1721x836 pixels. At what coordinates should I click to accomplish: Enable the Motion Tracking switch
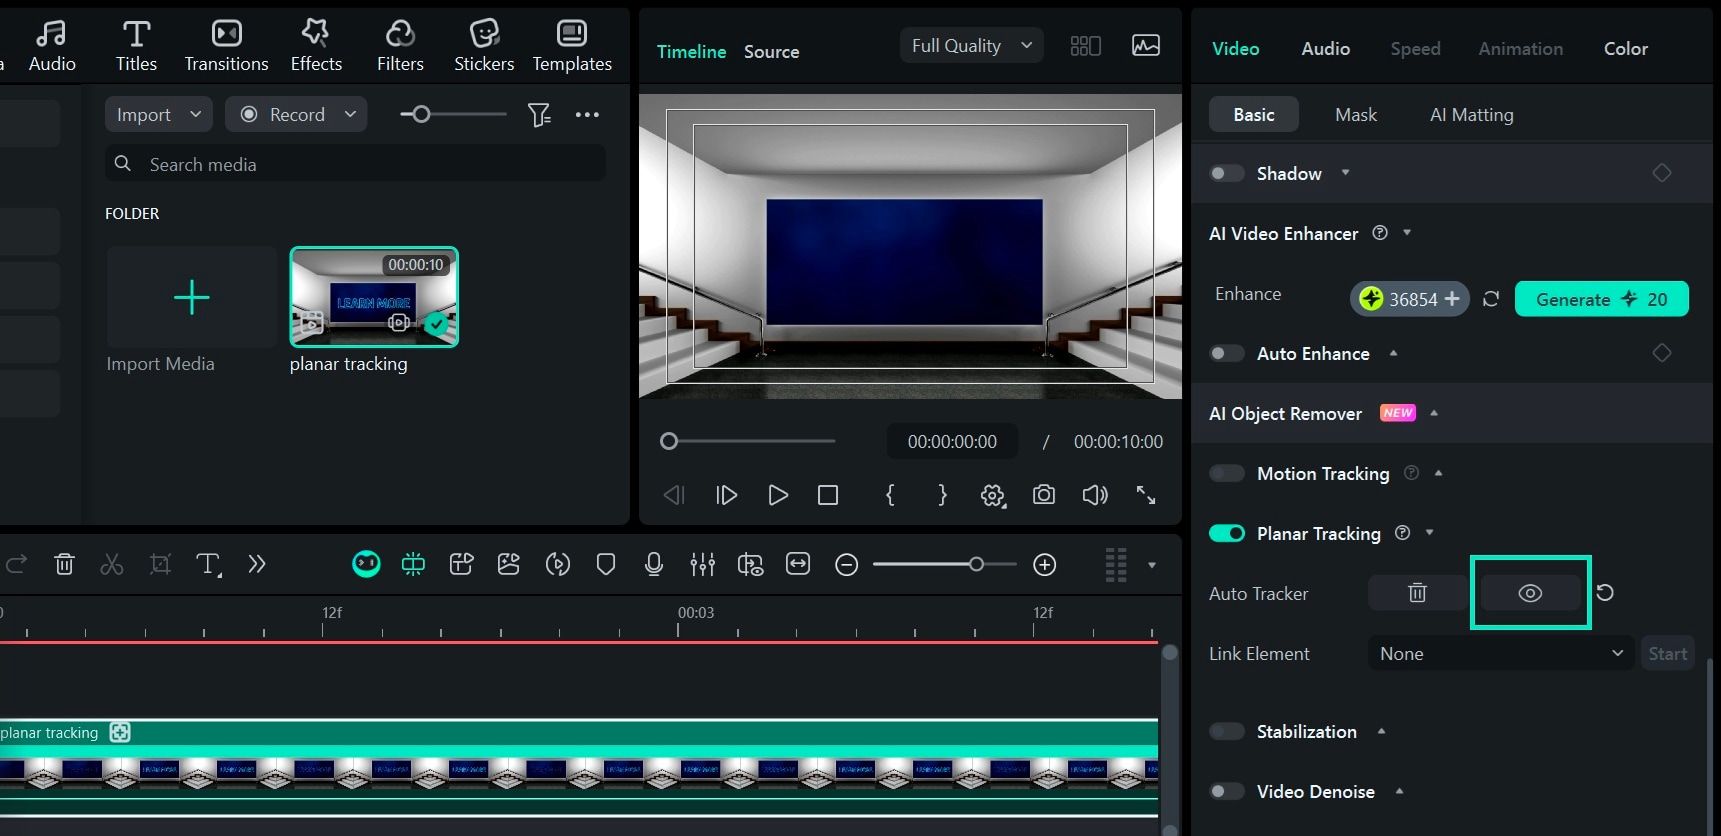tap(1226, 473)
